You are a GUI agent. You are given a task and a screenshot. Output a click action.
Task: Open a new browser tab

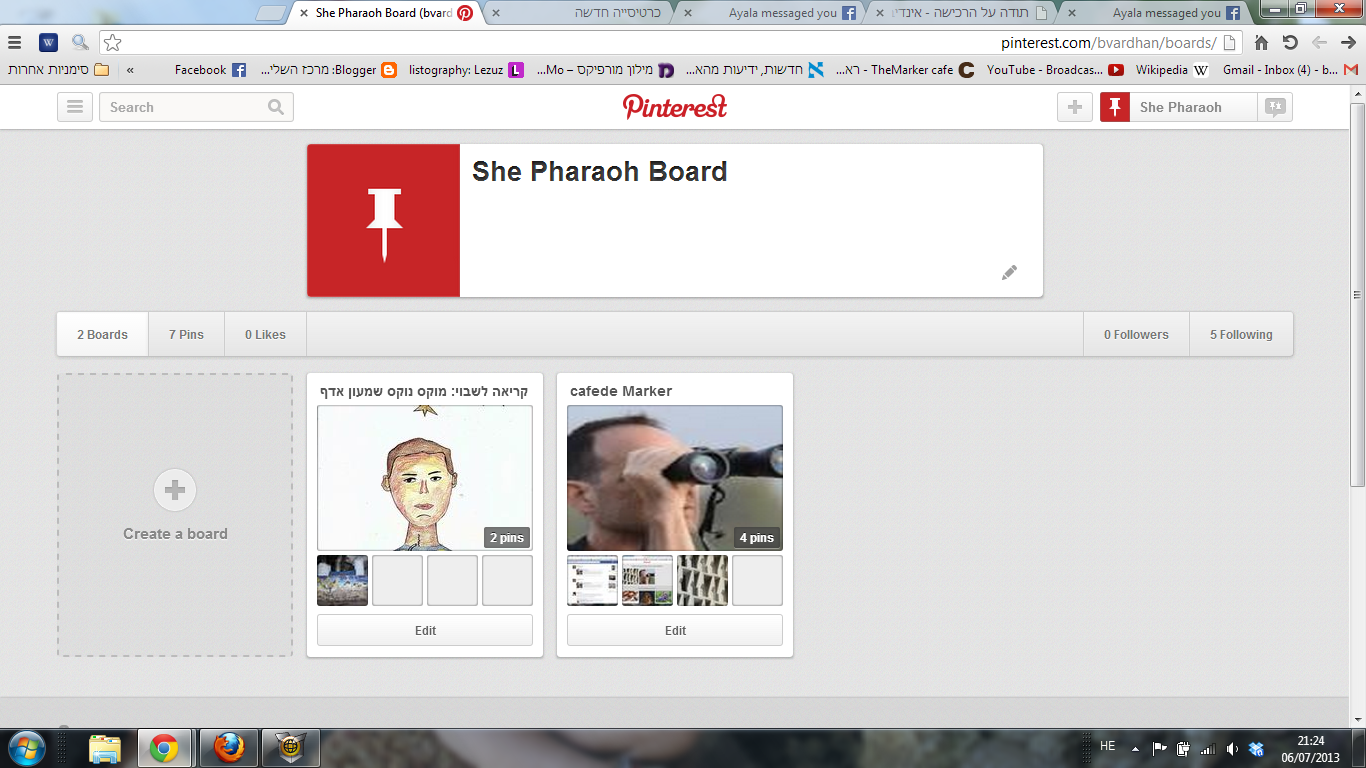click(x=271, y=13)
